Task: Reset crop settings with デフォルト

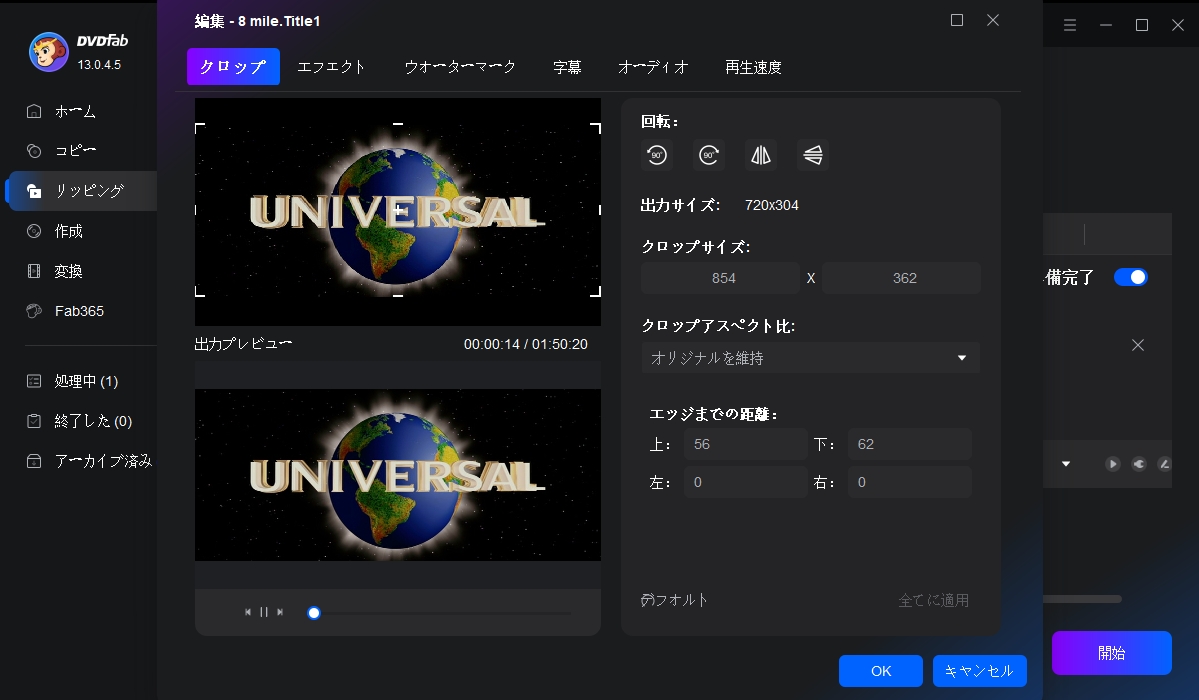Action: (674, 600)
